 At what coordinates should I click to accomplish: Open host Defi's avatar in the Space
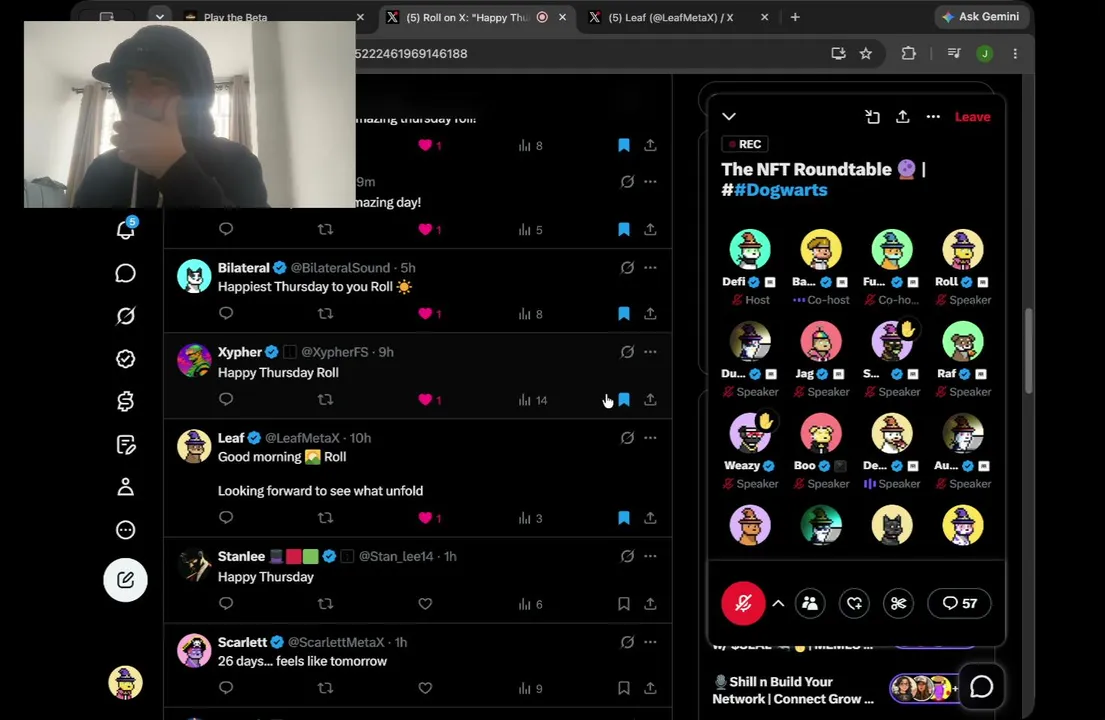(x=750, y=249)
